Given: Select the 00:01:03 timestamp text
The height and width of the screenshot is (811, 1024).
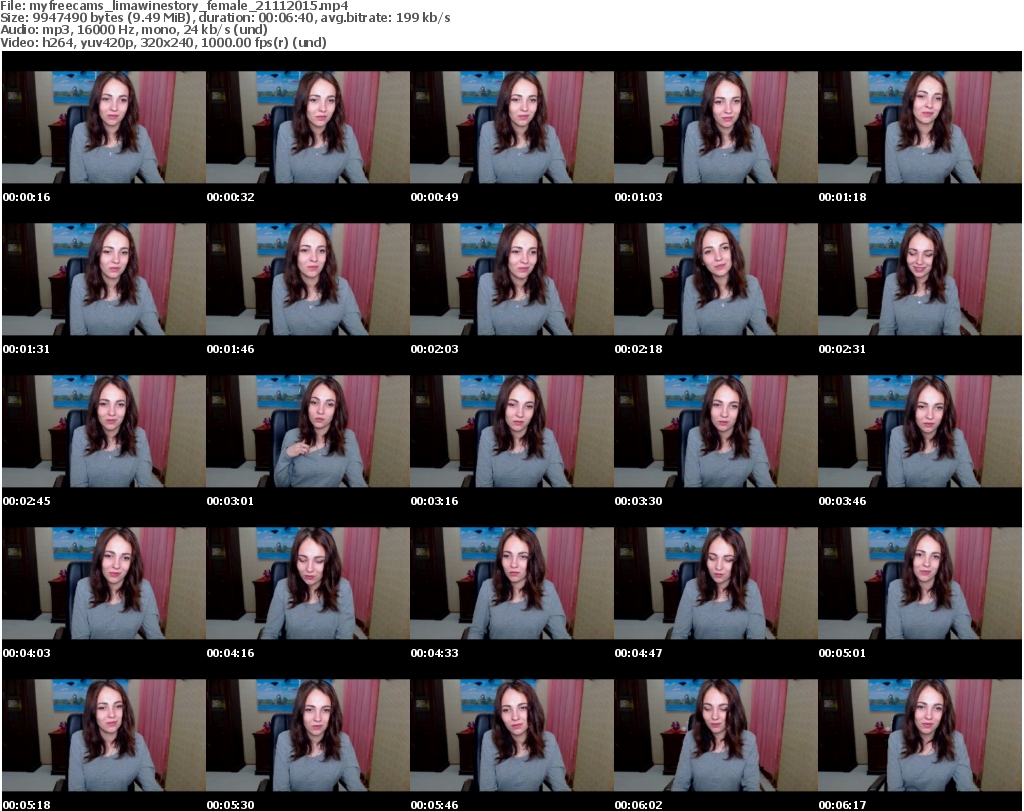Looking at the screenshot, I should [639, 197].
